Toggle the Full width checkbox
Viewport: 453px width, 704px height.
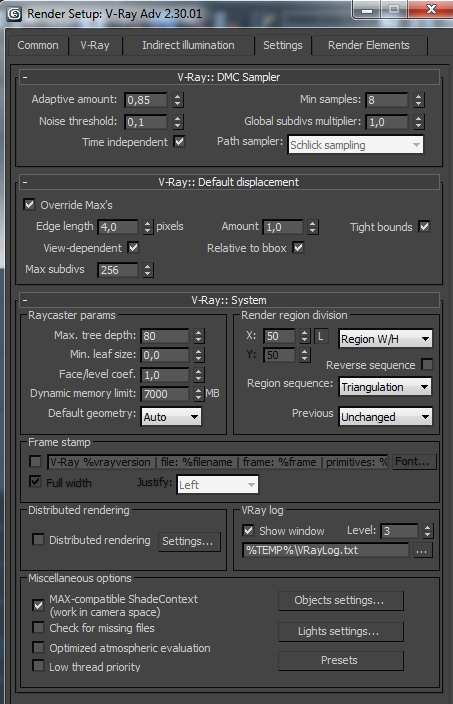click(x=35, y=482)
